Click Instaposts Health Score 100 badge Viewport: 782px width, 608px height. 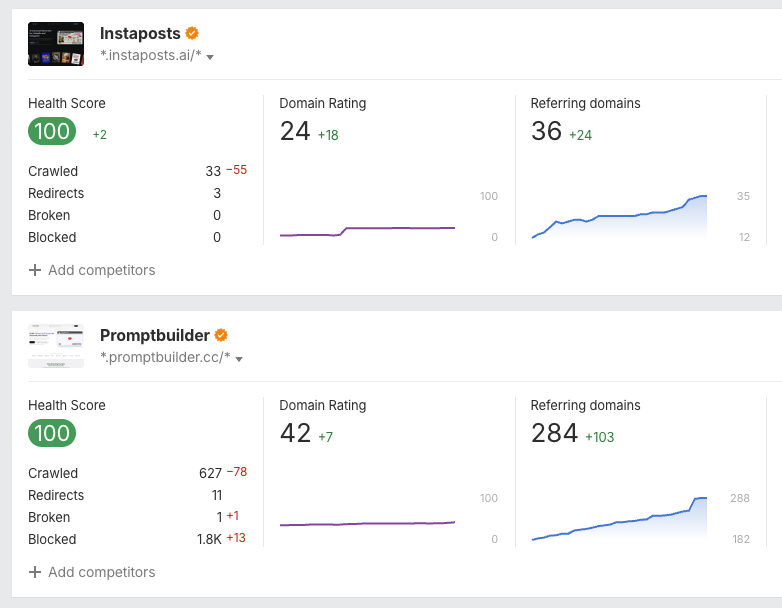pos(52,131)
